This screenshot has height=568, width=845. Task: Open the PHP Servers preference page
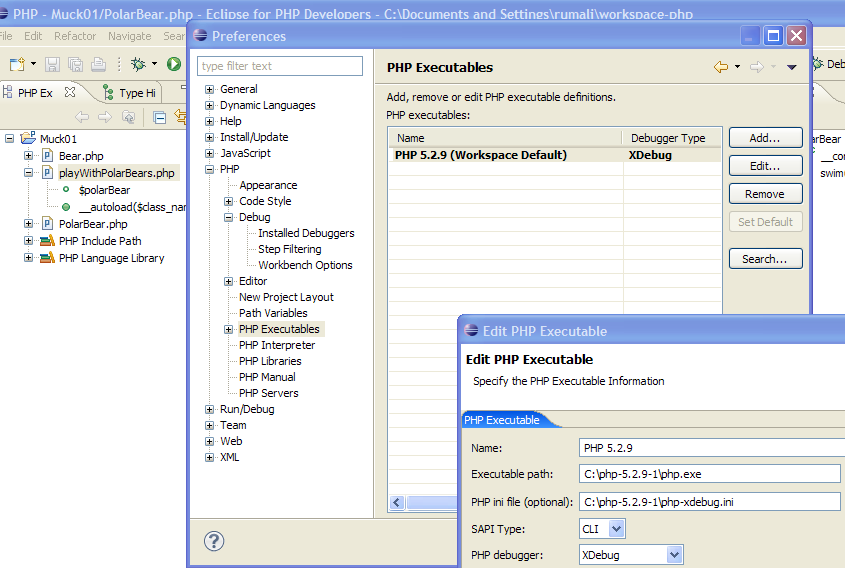(x=268, y=393)
